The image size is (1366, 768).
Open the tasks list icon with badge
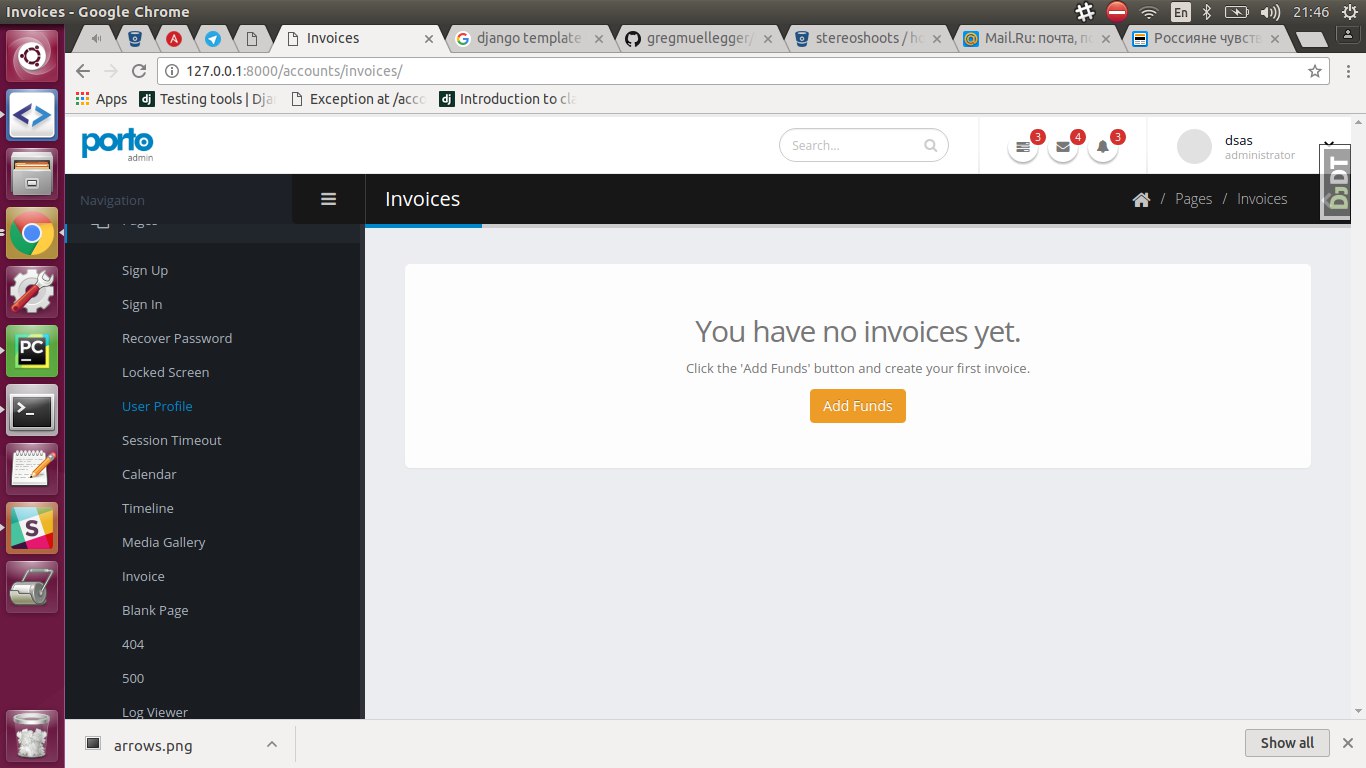point(1022,147)
